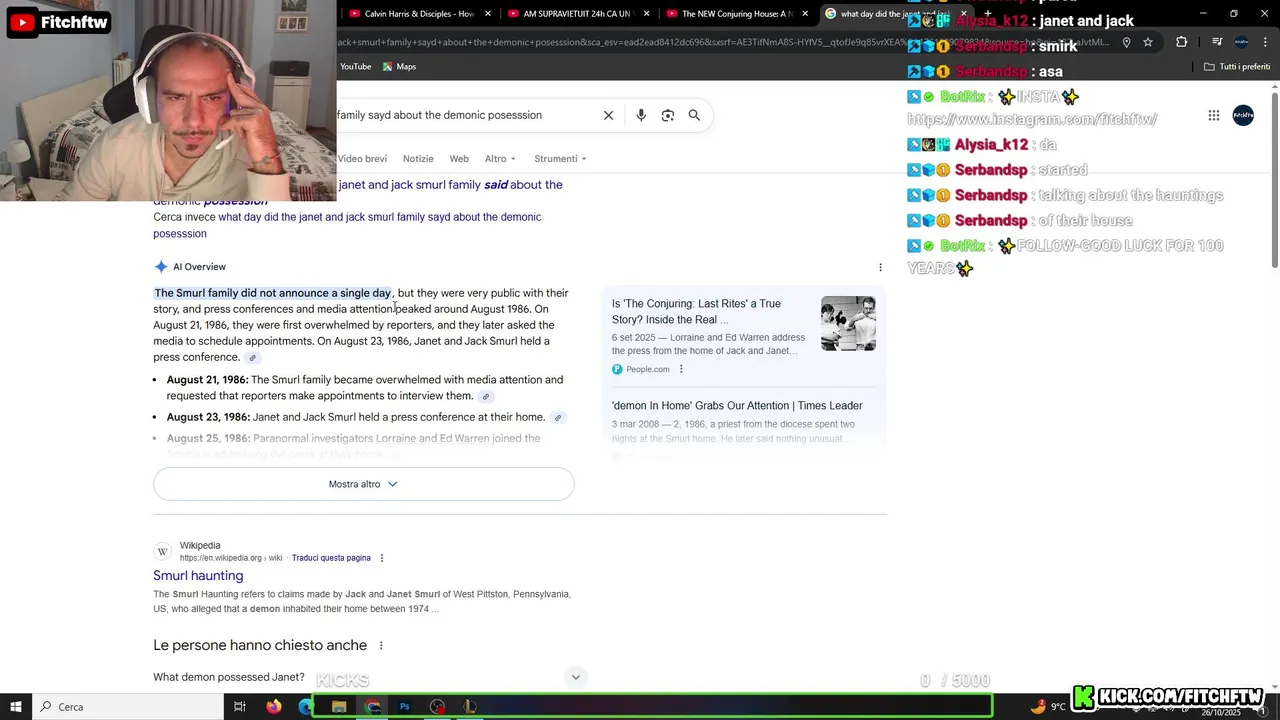Open the People.com article thumbnail image
Viewport: 1280px width, 720px height.
click(x=848, y=323)
